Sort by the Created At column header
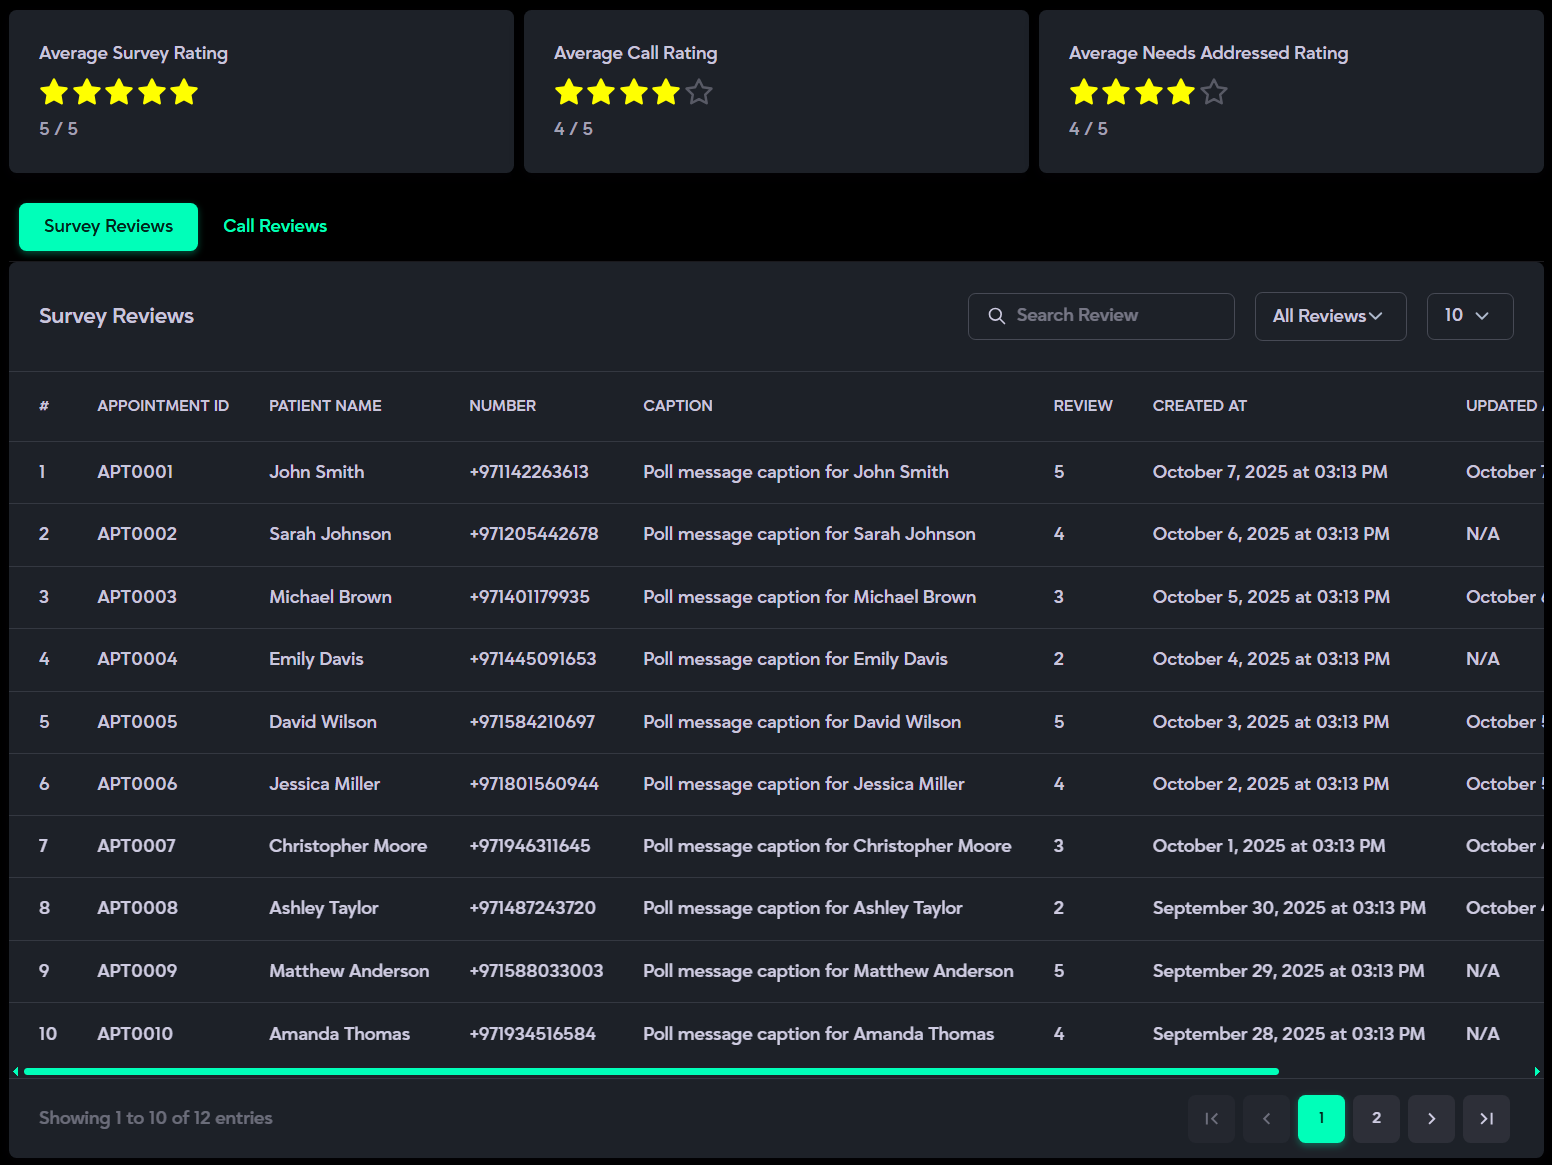Image resolution: width=1552 pixels, height=1165 pixels. pyautogui.click(x=1199, y=406)
